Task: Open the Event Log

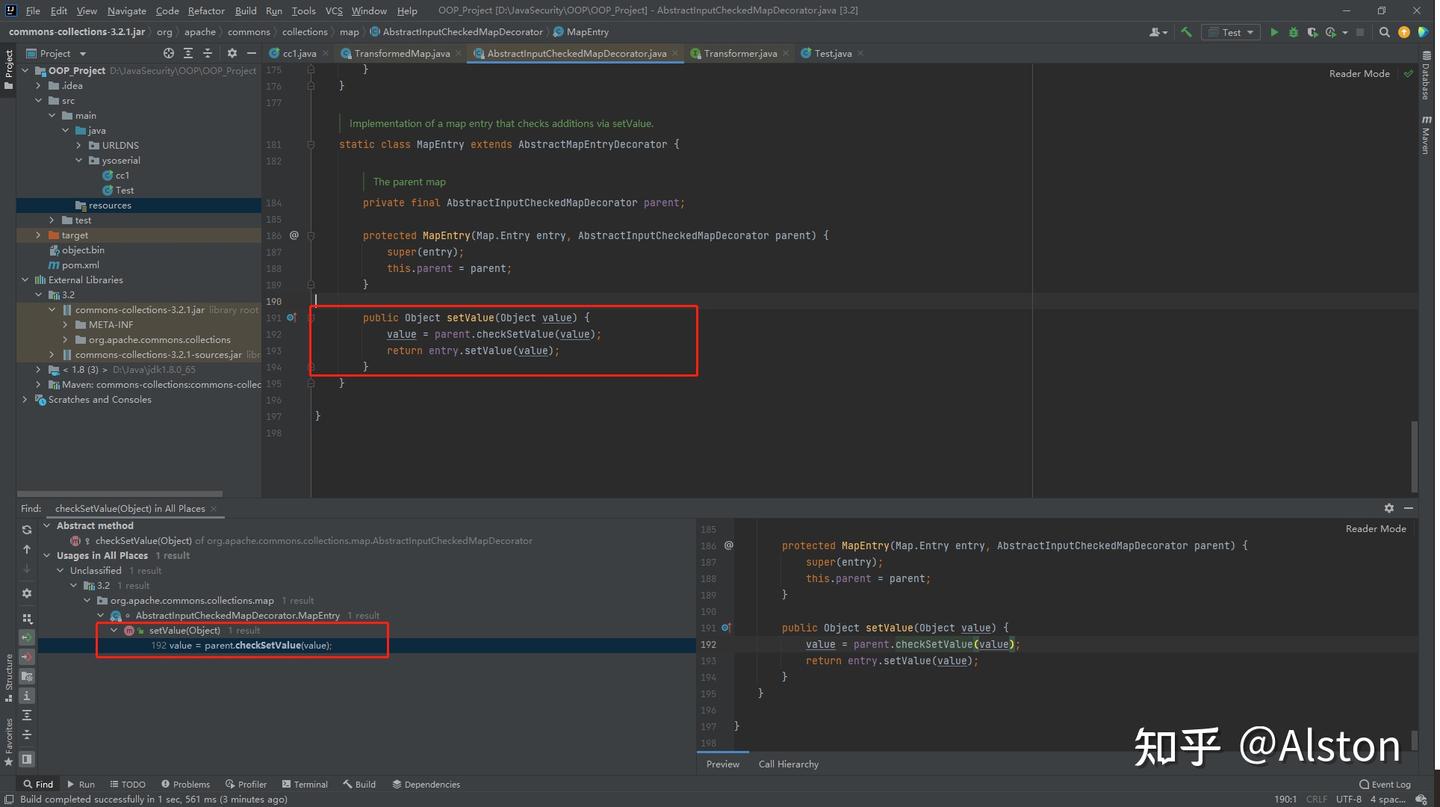Action: point(1385,785)
